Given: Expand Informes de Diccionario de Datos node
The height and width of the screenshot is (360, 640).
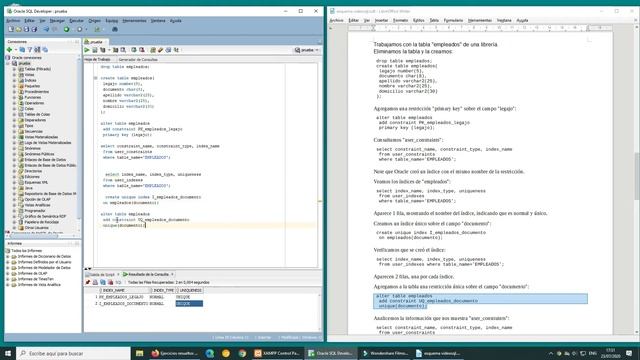Looking at the screenshot, I should [x=8, y=256].
